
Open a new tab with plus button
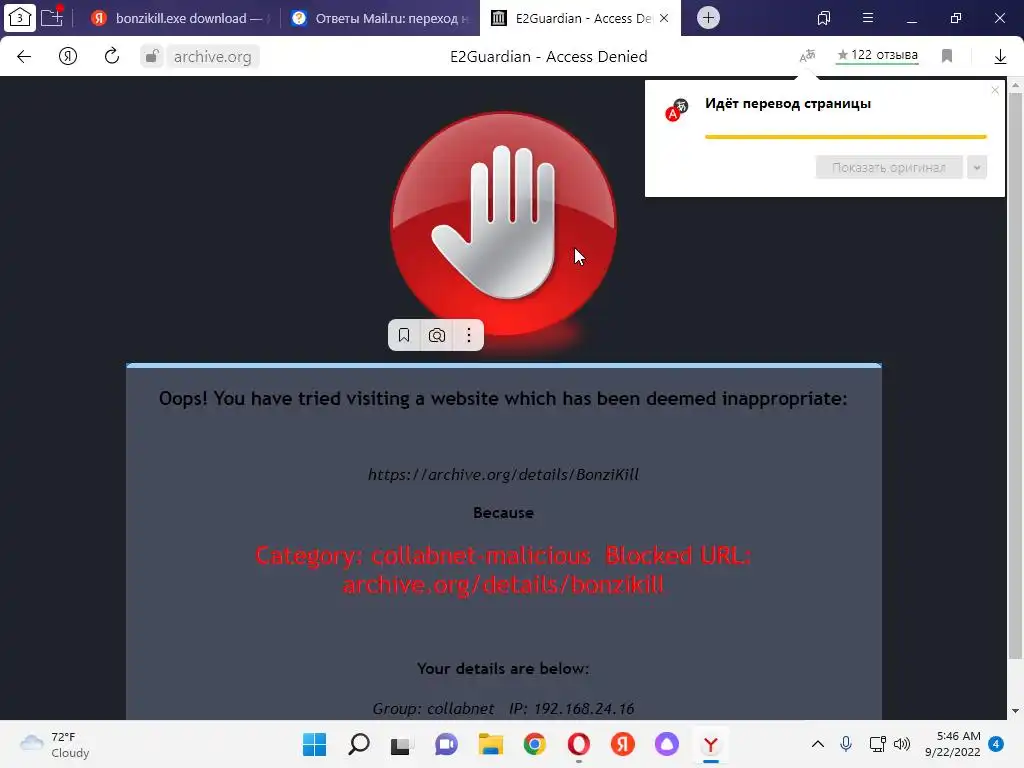[x=708, y=18]
